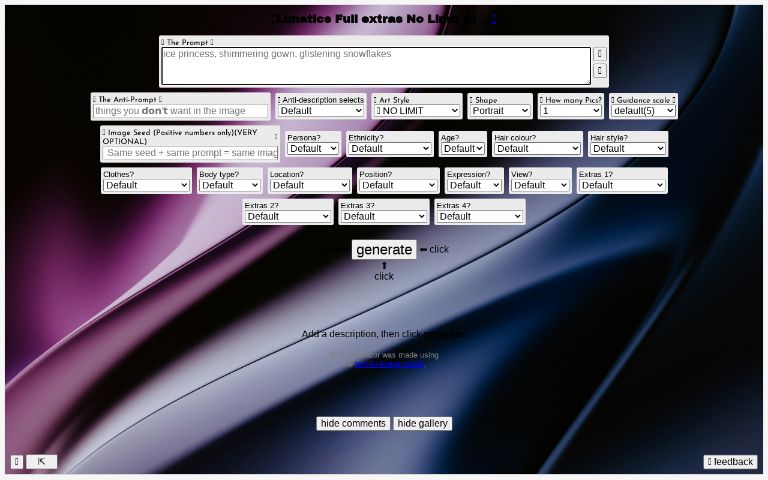Click the arrow icon button in the bottom-left corner

(x=42, y=461)
